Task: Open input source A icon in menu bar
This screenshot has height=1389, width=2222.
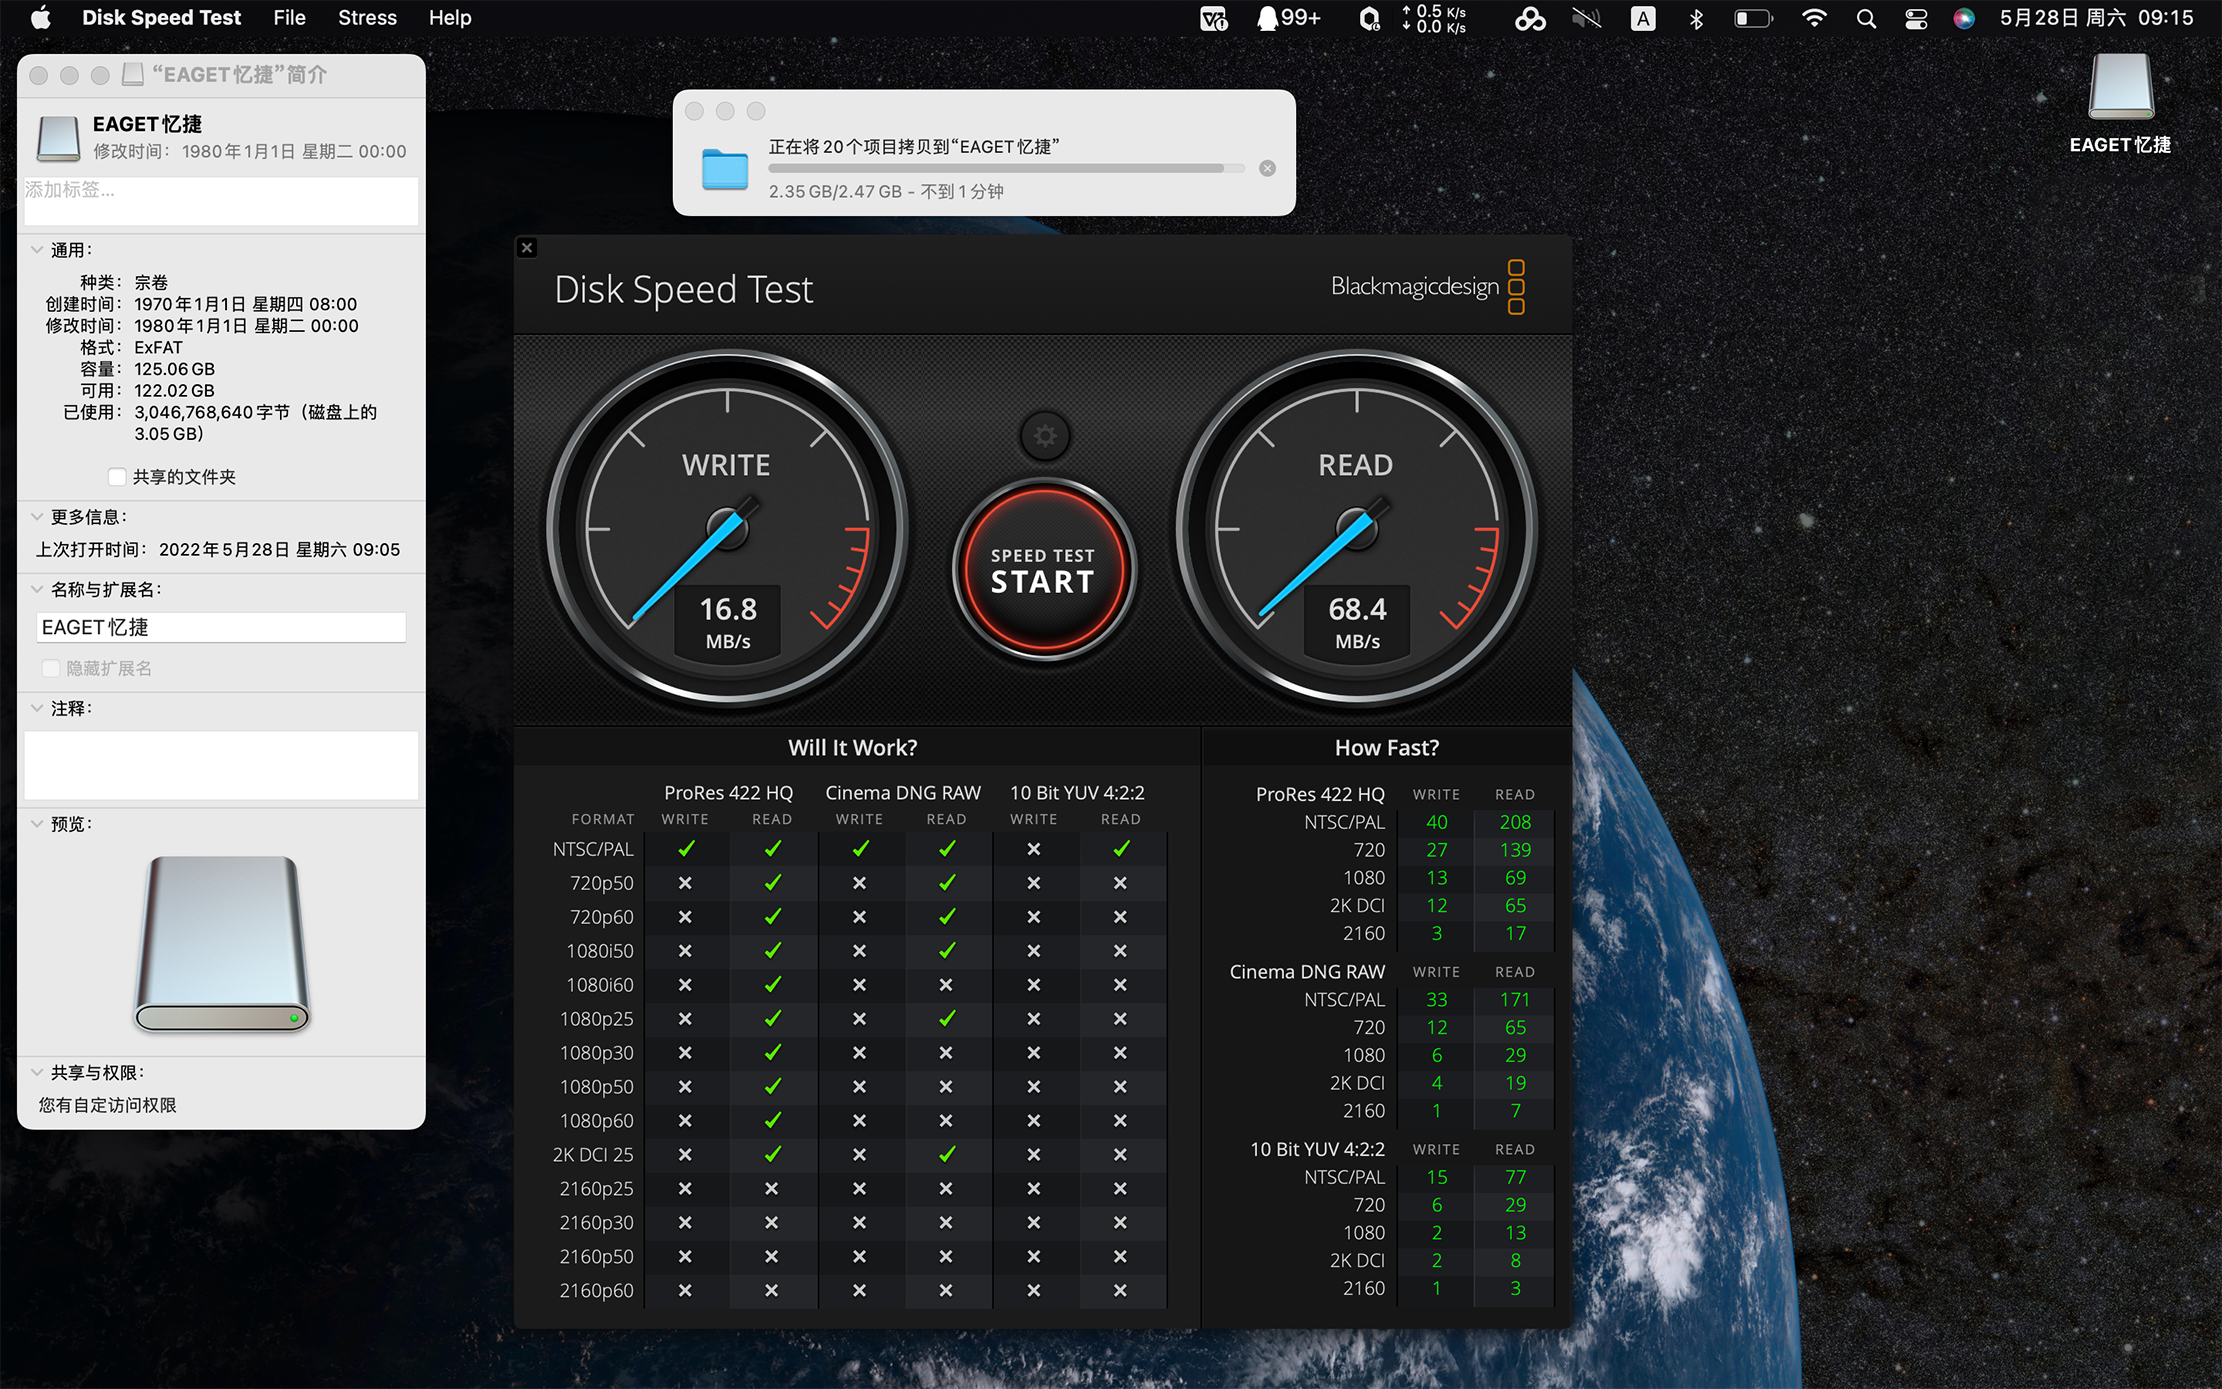Action: tap(1643, 18)
